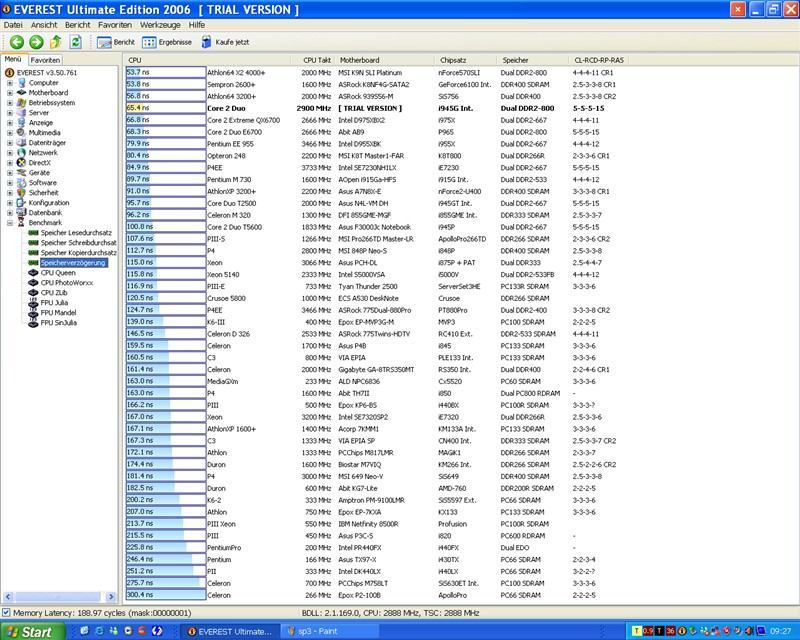Expand the Computer tree node

(10, 83)
